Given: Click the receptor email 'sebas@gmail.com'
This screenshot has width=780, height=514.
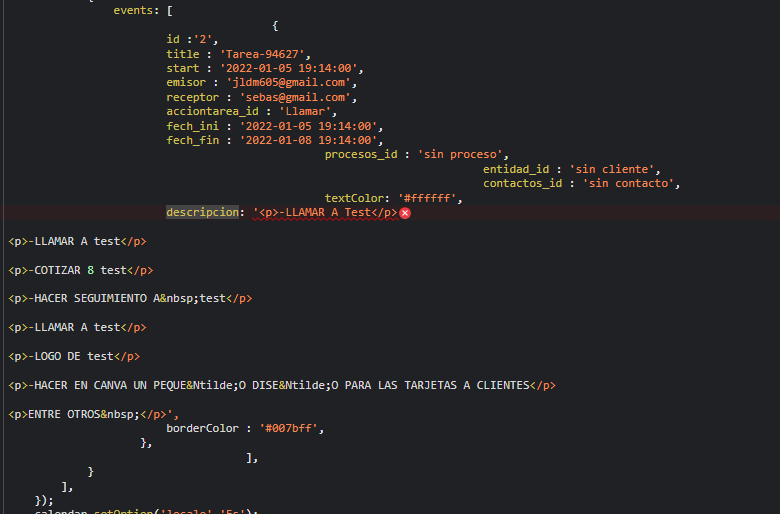Looking at the screenshot, I should coord(295,97).
